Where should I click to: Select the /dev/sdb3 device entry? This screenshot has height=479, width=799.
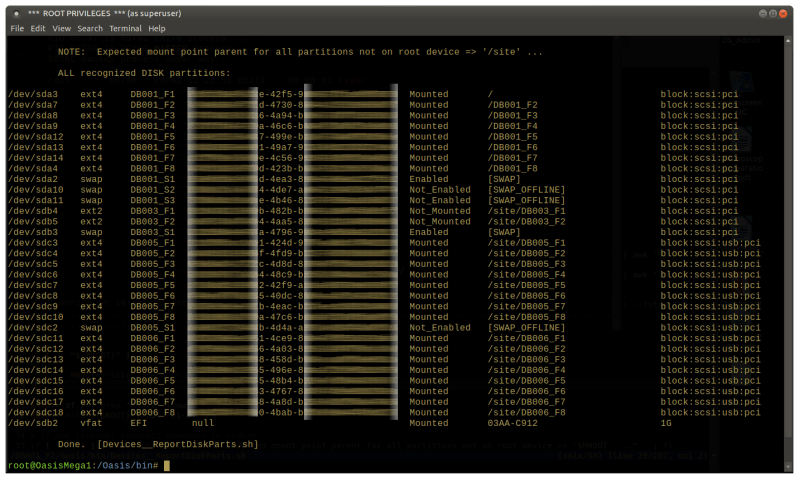coord(33,232)
